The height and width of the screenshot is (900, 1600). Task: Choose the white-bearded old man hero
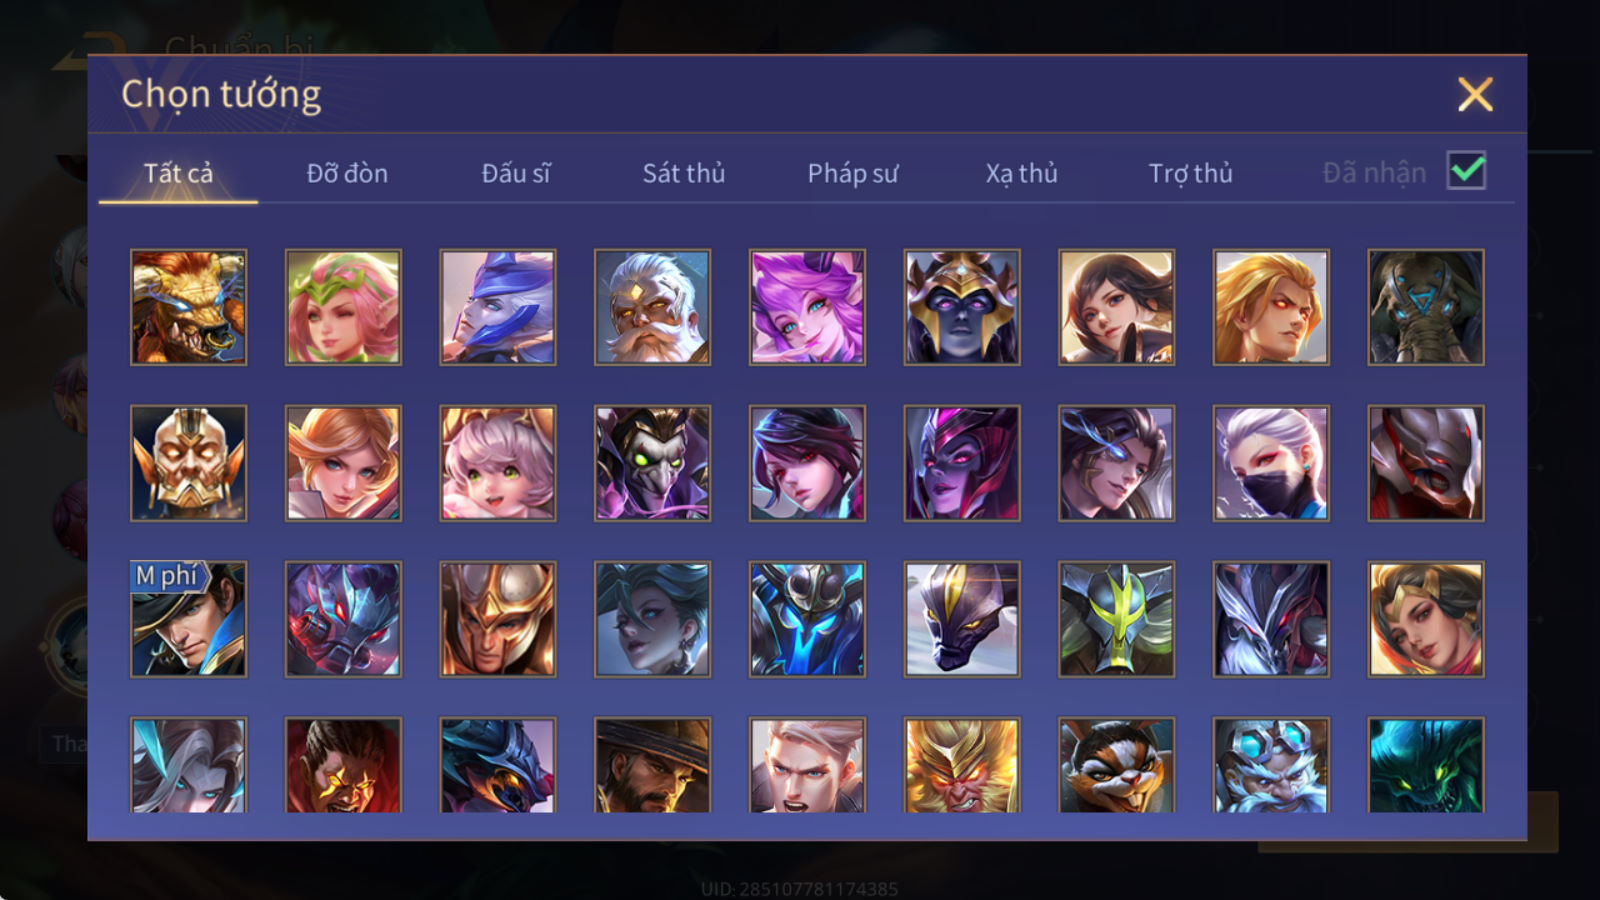pos(652,307)
